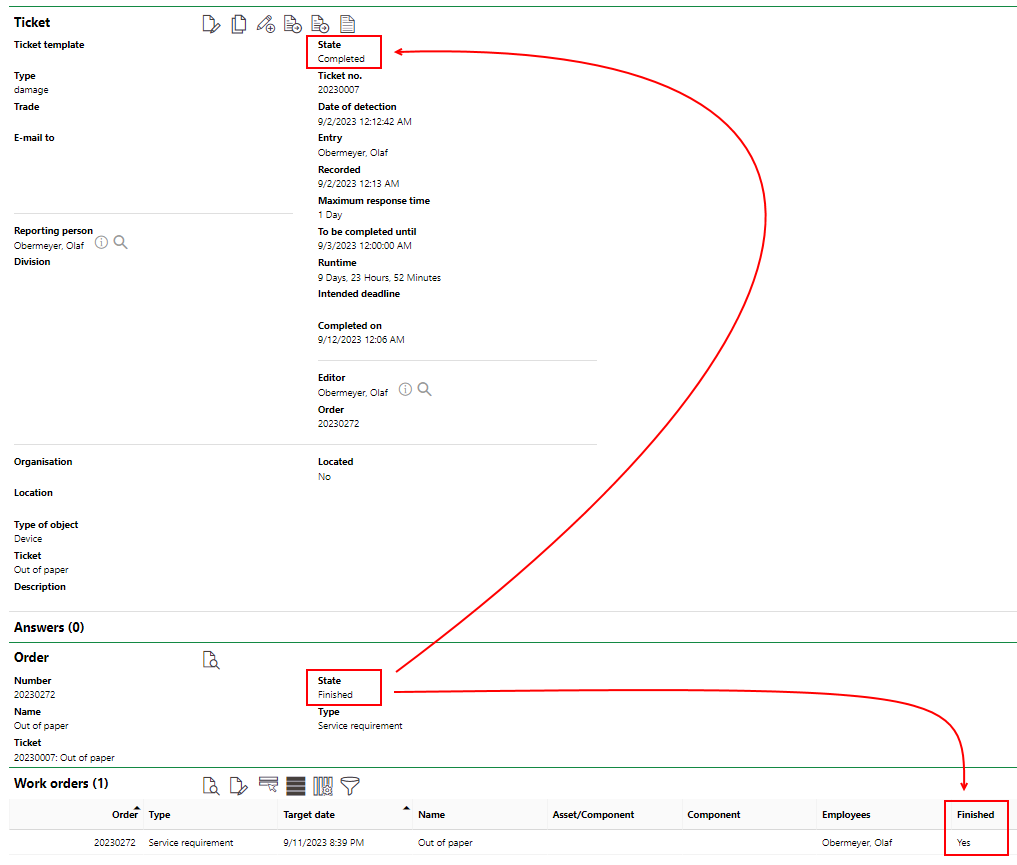Filter work orders with the funnel icon
This screenshot has width=1017, height=865.
[349, 786]
